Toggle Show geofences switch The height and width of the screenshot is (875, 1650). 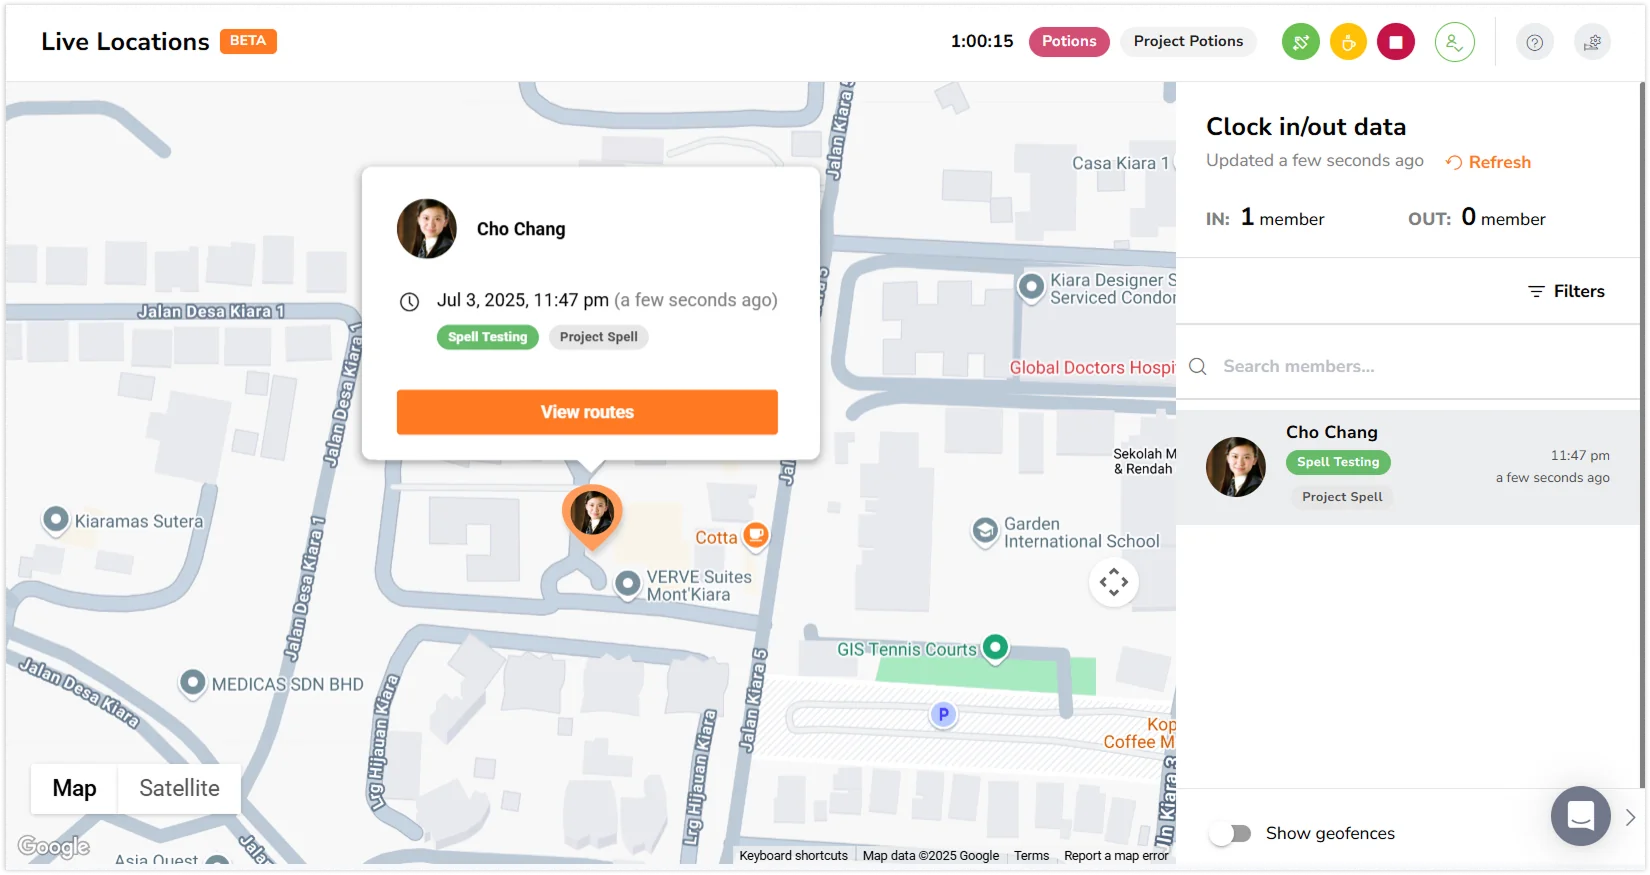coord(1230,833)
